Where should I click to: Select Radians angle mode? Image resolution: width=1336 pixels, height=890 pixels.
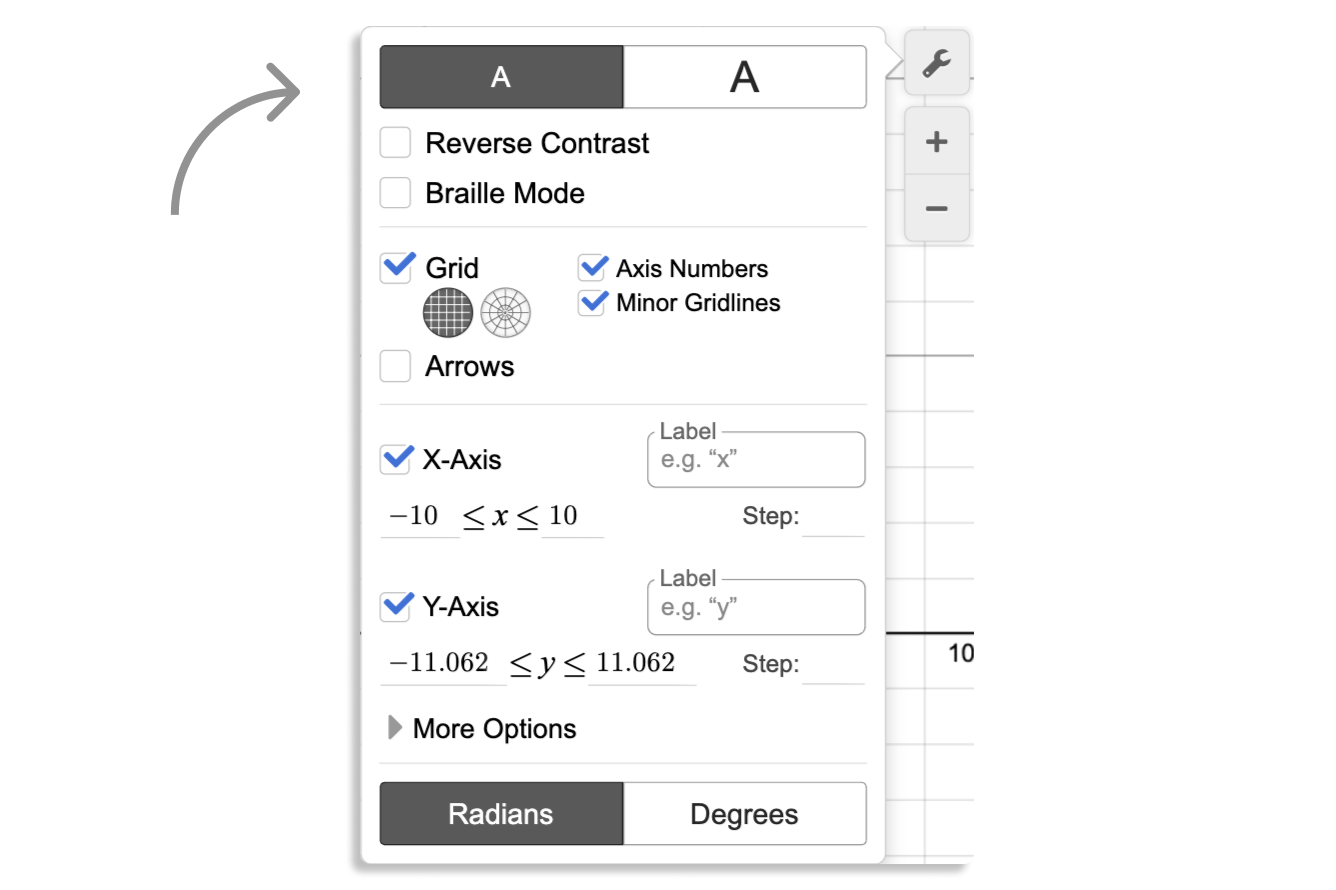pyautogui.click(x=501, y=814)
